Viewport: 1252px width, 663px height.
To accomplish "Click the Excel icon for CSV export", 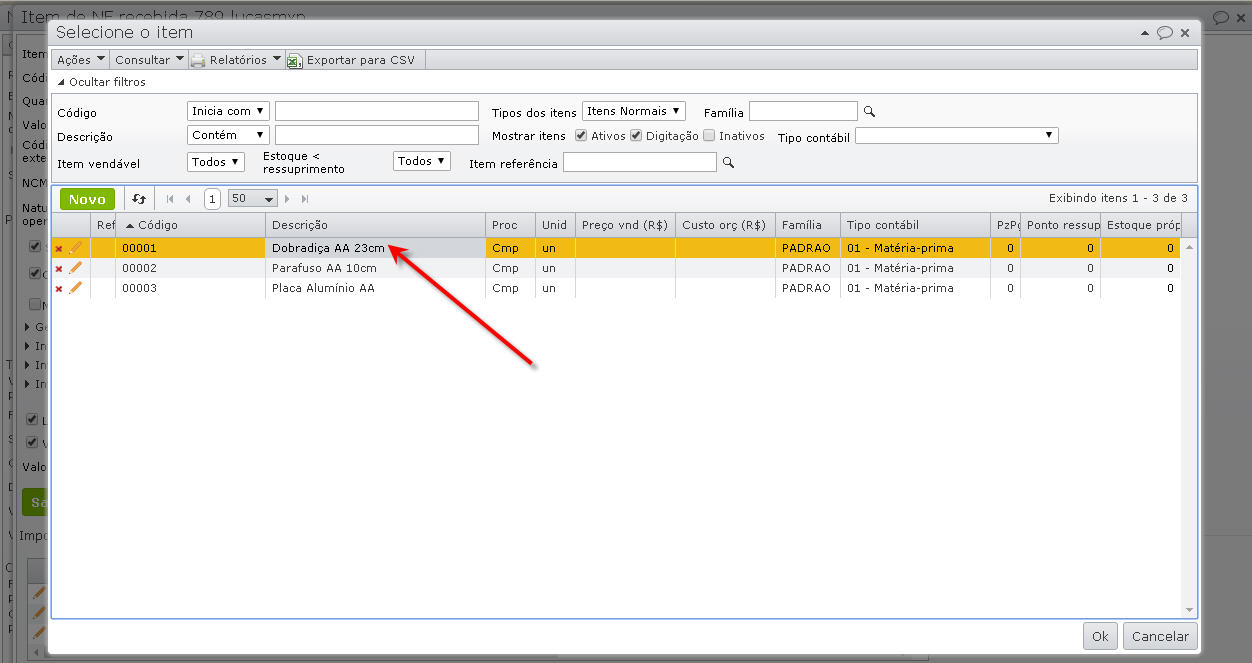I will [295, 60].
